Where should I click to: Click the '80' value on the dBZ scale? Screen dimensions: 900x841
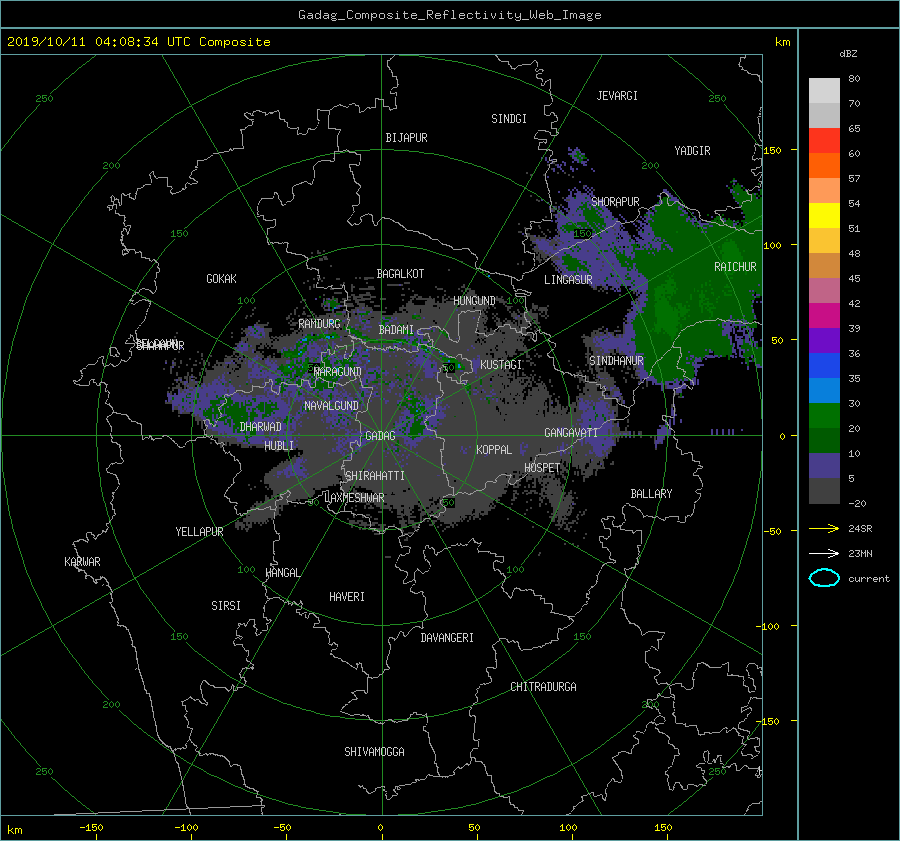[854, 79]
